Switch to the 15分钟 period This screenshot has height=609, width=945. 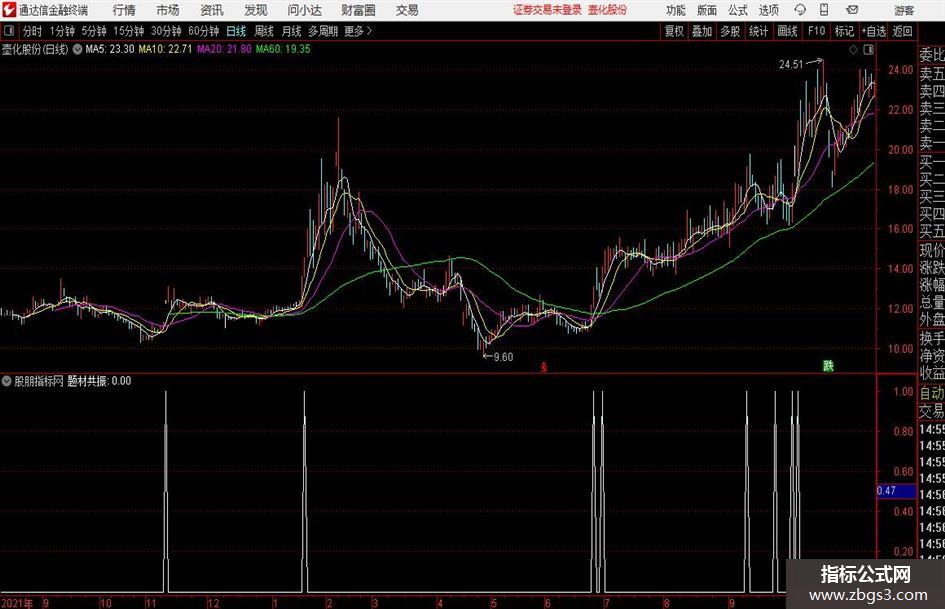pyautogui.click(x=129, y=31)
